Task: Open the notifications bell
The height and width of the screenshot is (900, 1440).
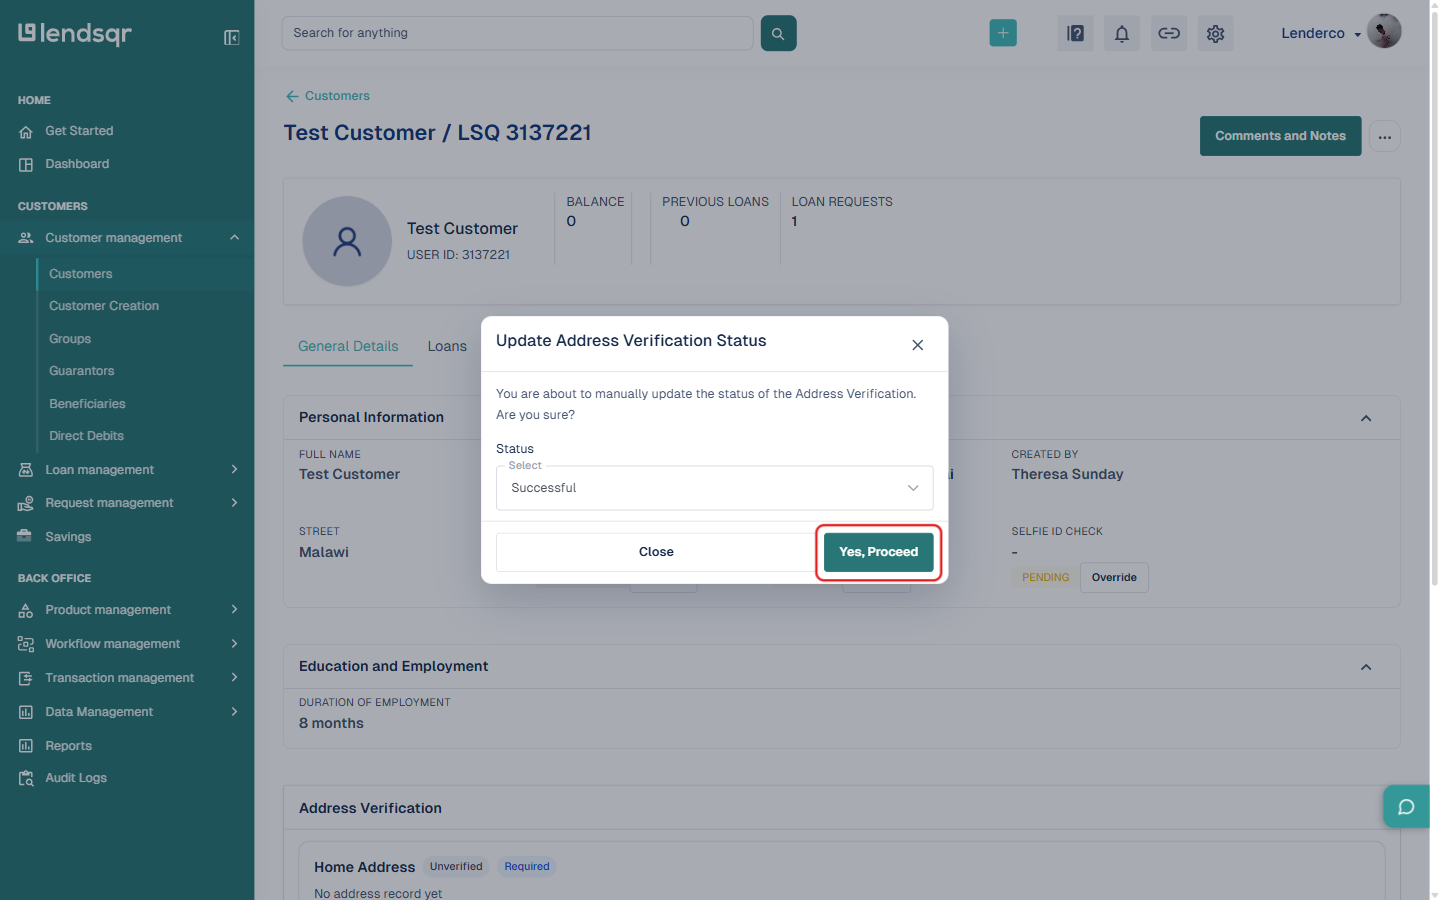Action: point(1122,33)
